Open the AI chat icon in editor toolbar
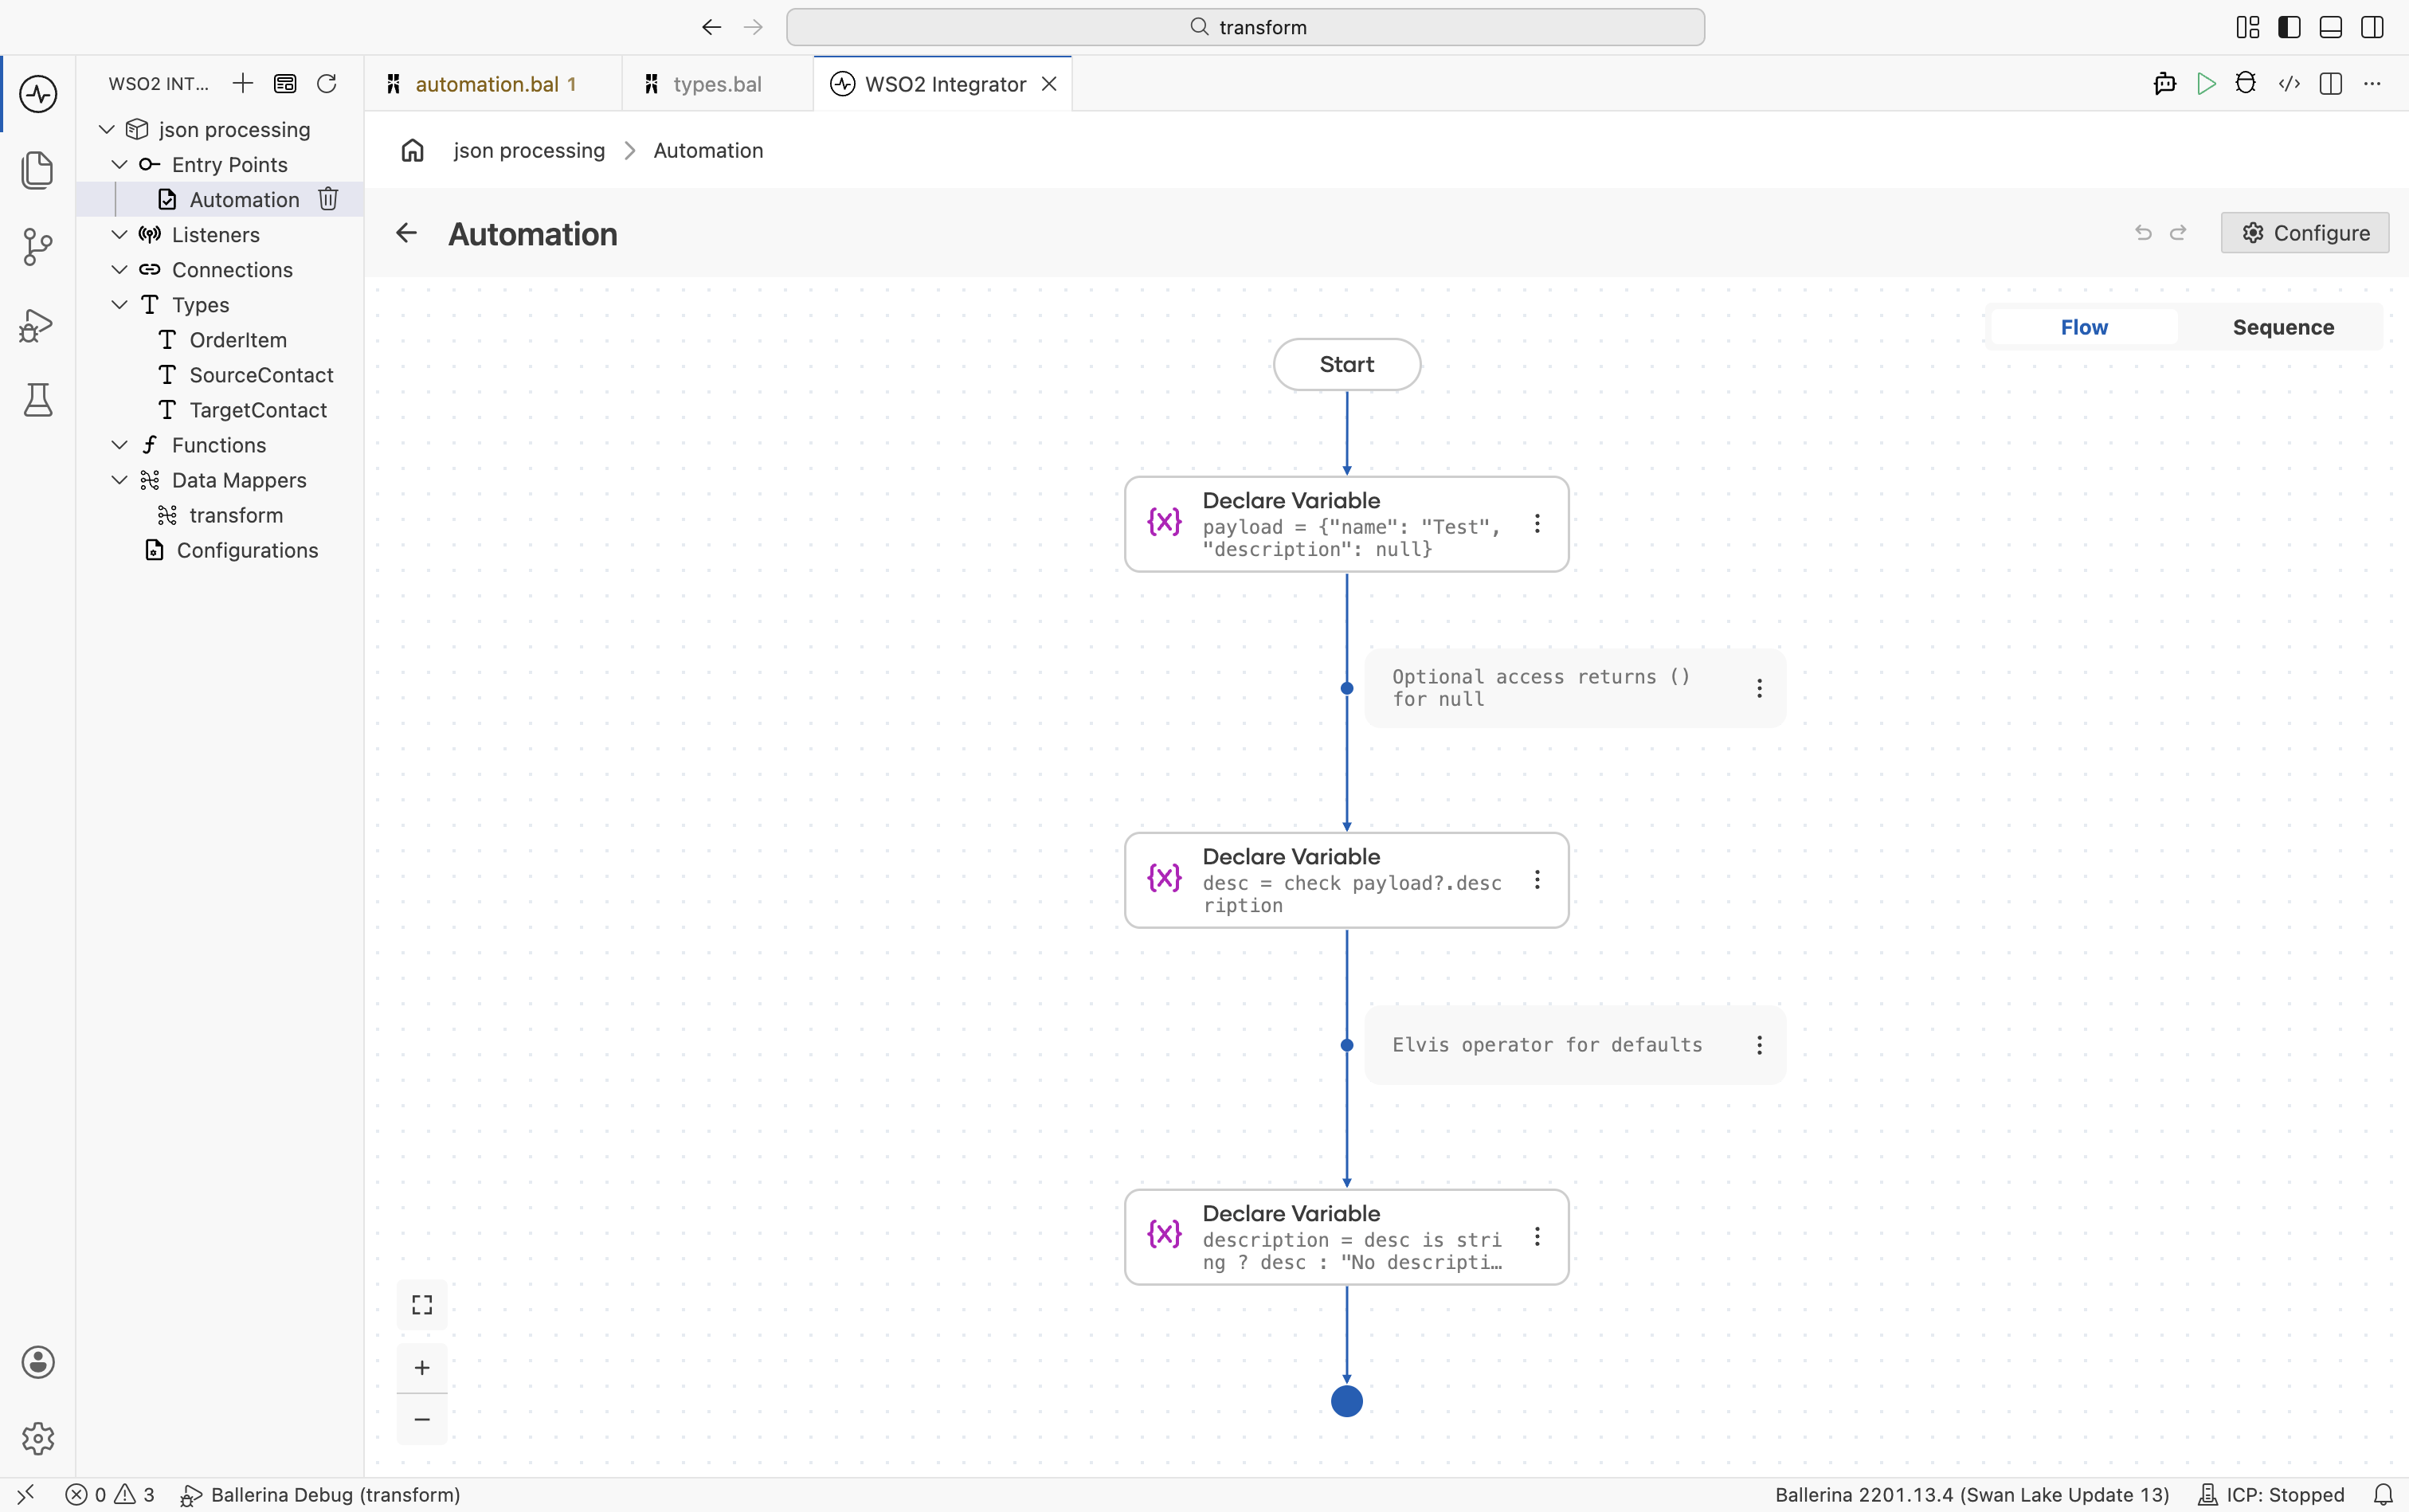The image size is (2409, 1512). [2165, 83]
